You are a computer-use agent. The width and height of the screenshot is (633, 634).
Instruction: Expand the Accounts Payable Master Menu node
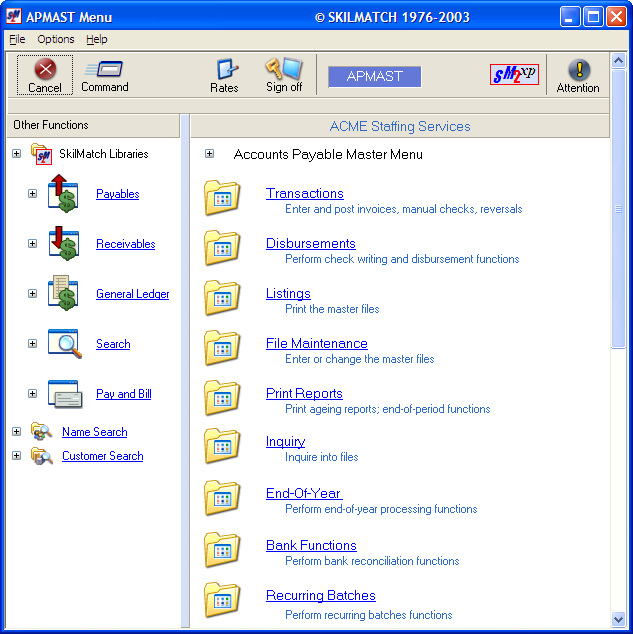point(209,154)
